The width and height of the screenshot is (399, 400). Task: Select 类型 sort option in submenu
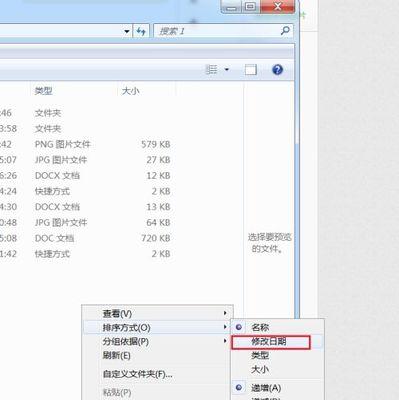[278, 355]
